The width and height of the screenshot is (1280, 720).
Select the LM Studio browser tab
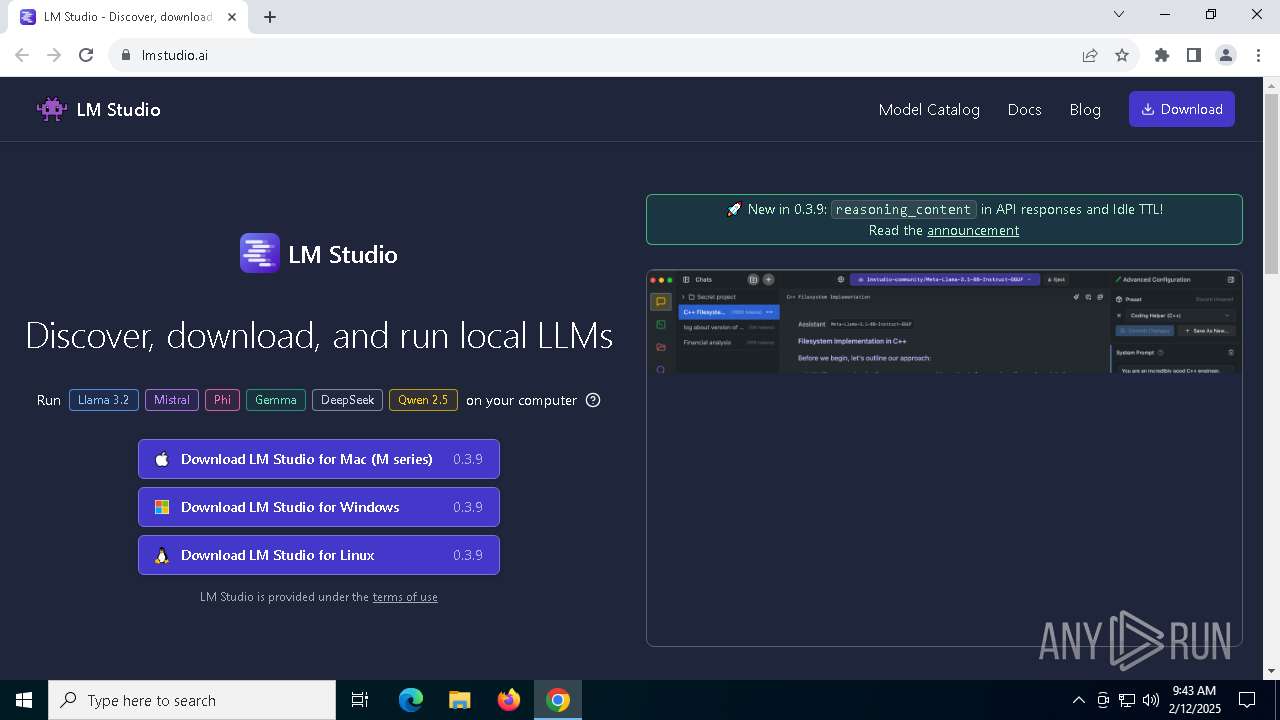coord(128,17)
